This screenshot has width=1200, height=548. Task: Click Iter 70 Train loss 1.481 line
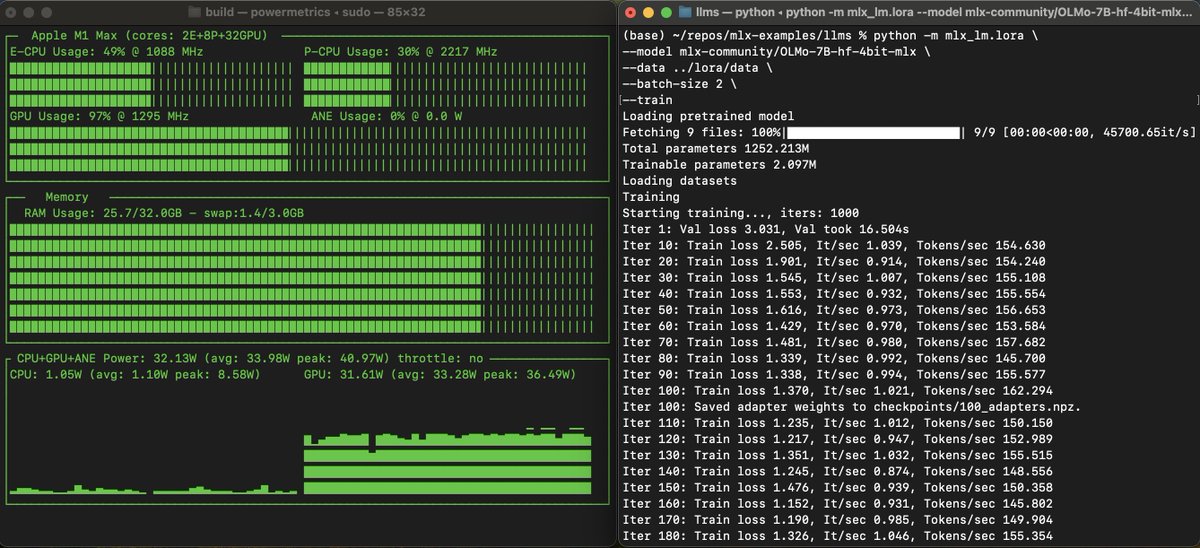click(x=834, y=343)
